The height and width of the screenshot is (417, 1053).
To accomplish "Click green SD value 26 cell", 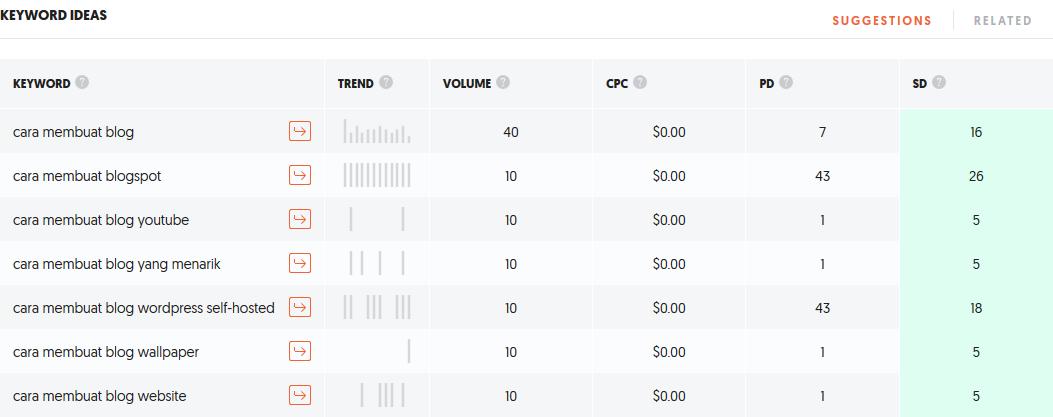I will (976, 176).
